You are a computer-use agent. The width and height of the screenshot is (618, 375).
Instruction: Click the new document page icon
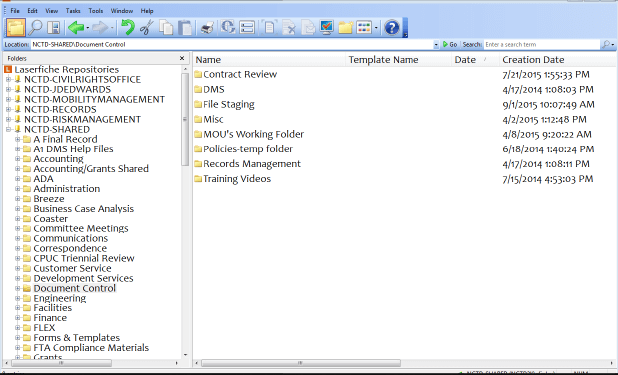click(x=270, y=28)
